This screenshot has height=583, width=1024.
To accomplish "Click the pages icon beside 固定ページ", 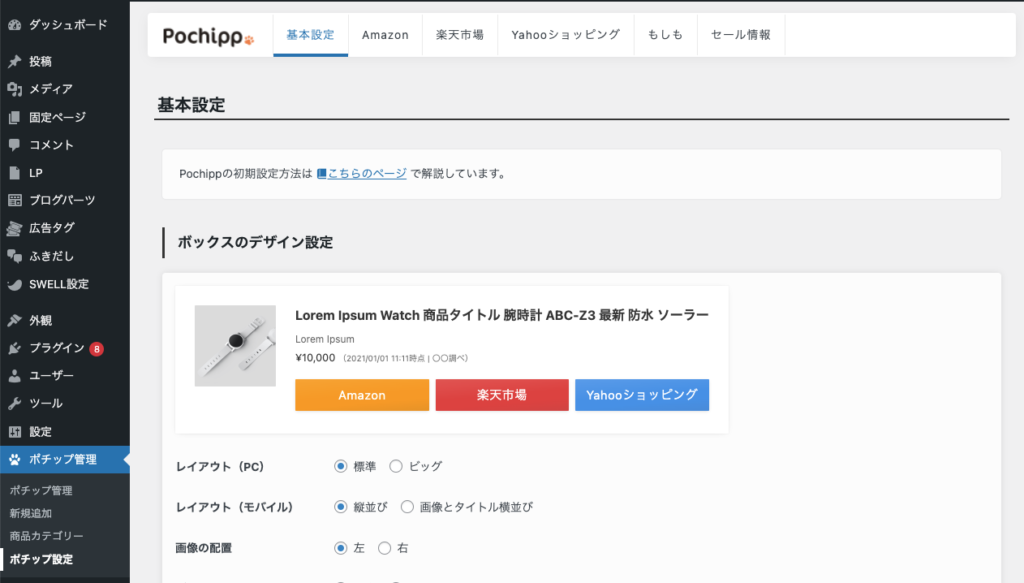I will 14,118.
